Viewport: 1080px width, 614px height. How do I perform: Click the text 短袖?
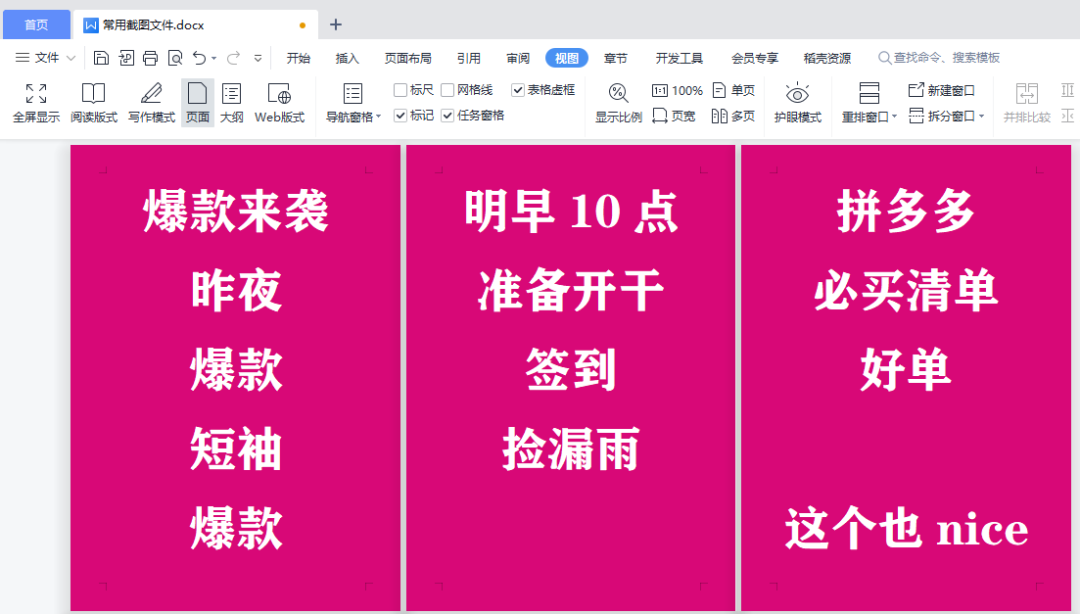pos(236,449)
